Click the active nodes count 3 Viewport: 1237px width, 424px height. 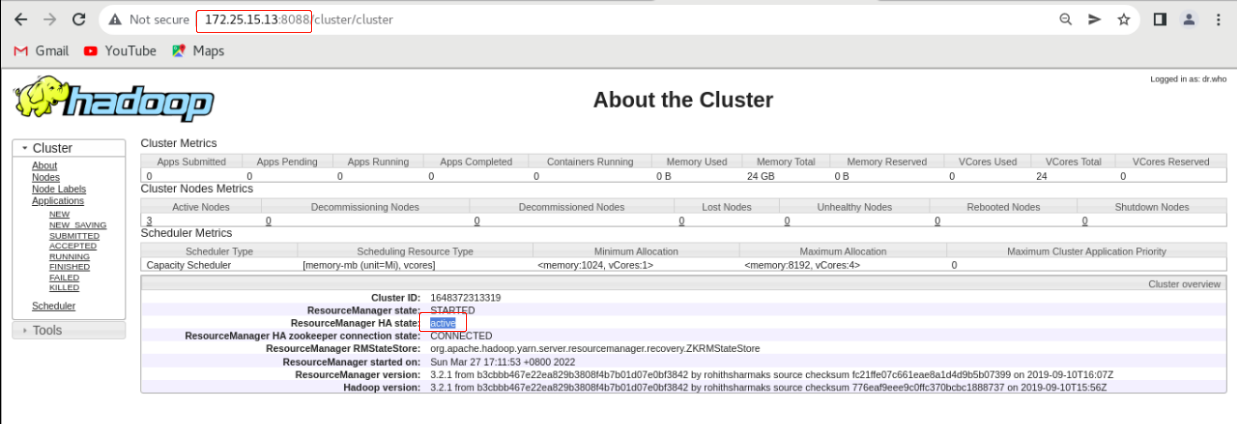click(149, 221)
